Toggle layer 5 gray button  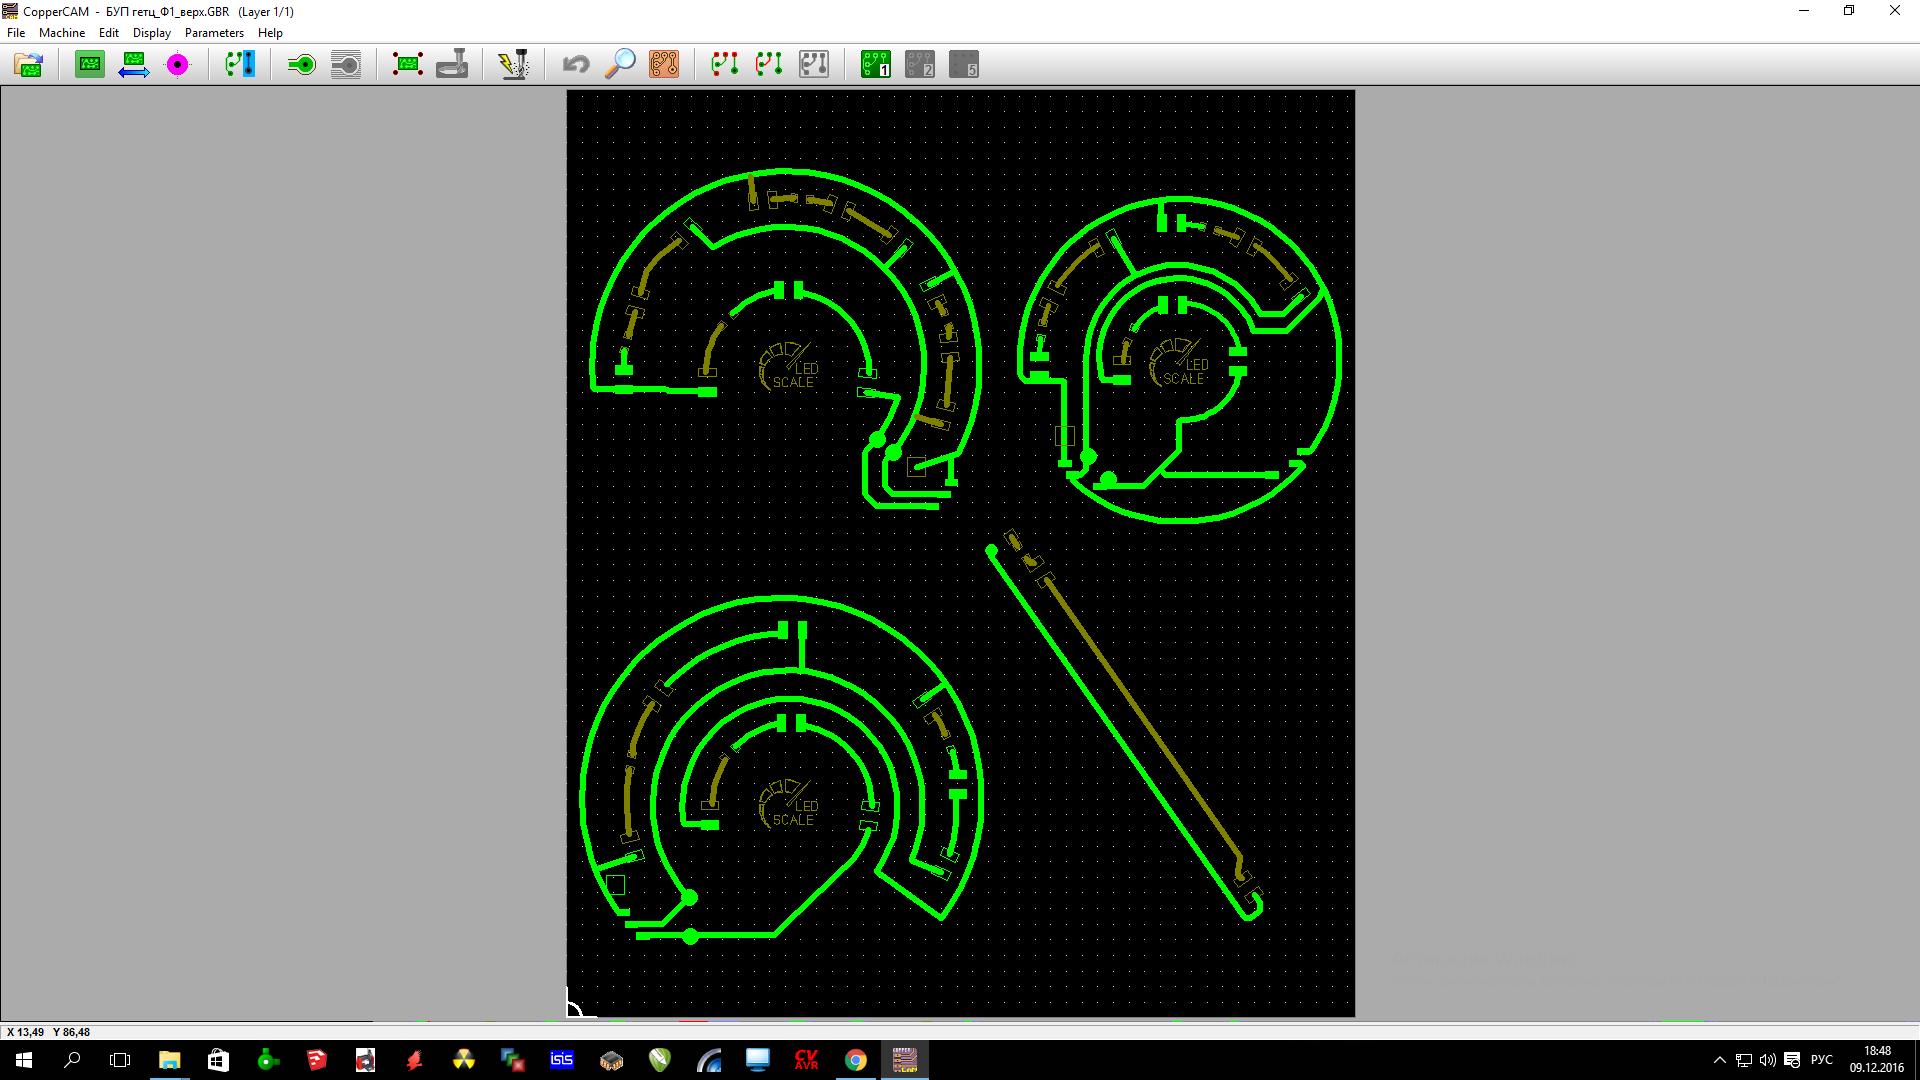click(x=963, y=65)
